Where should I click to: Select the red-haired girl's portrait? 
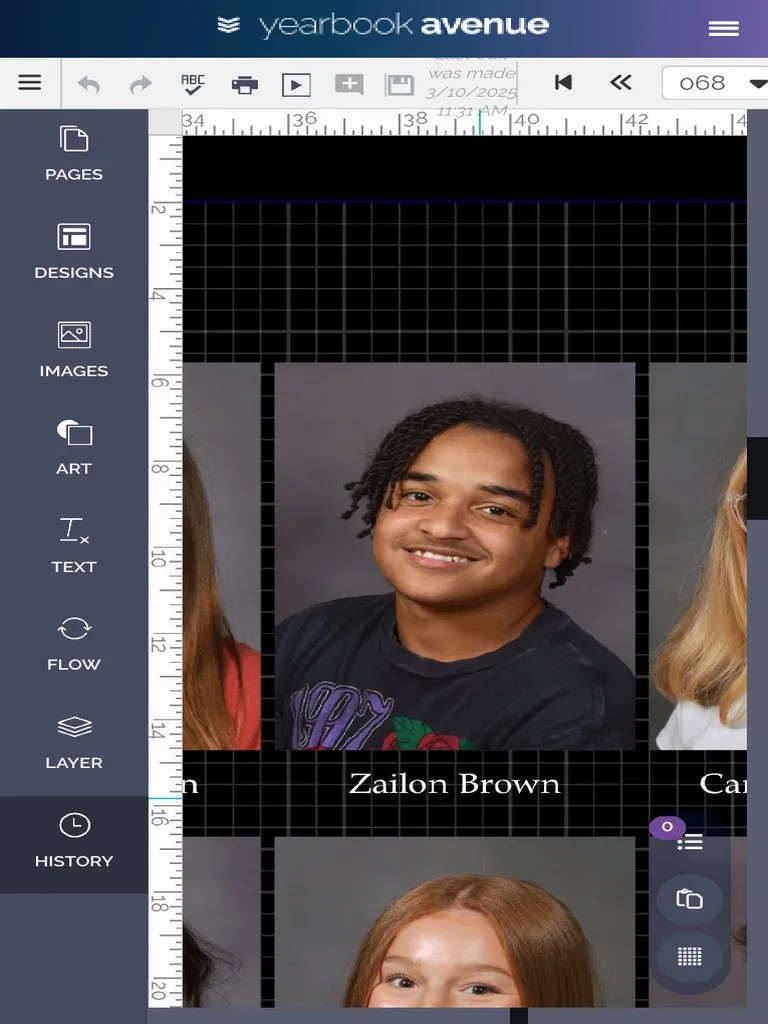(455, 922)
